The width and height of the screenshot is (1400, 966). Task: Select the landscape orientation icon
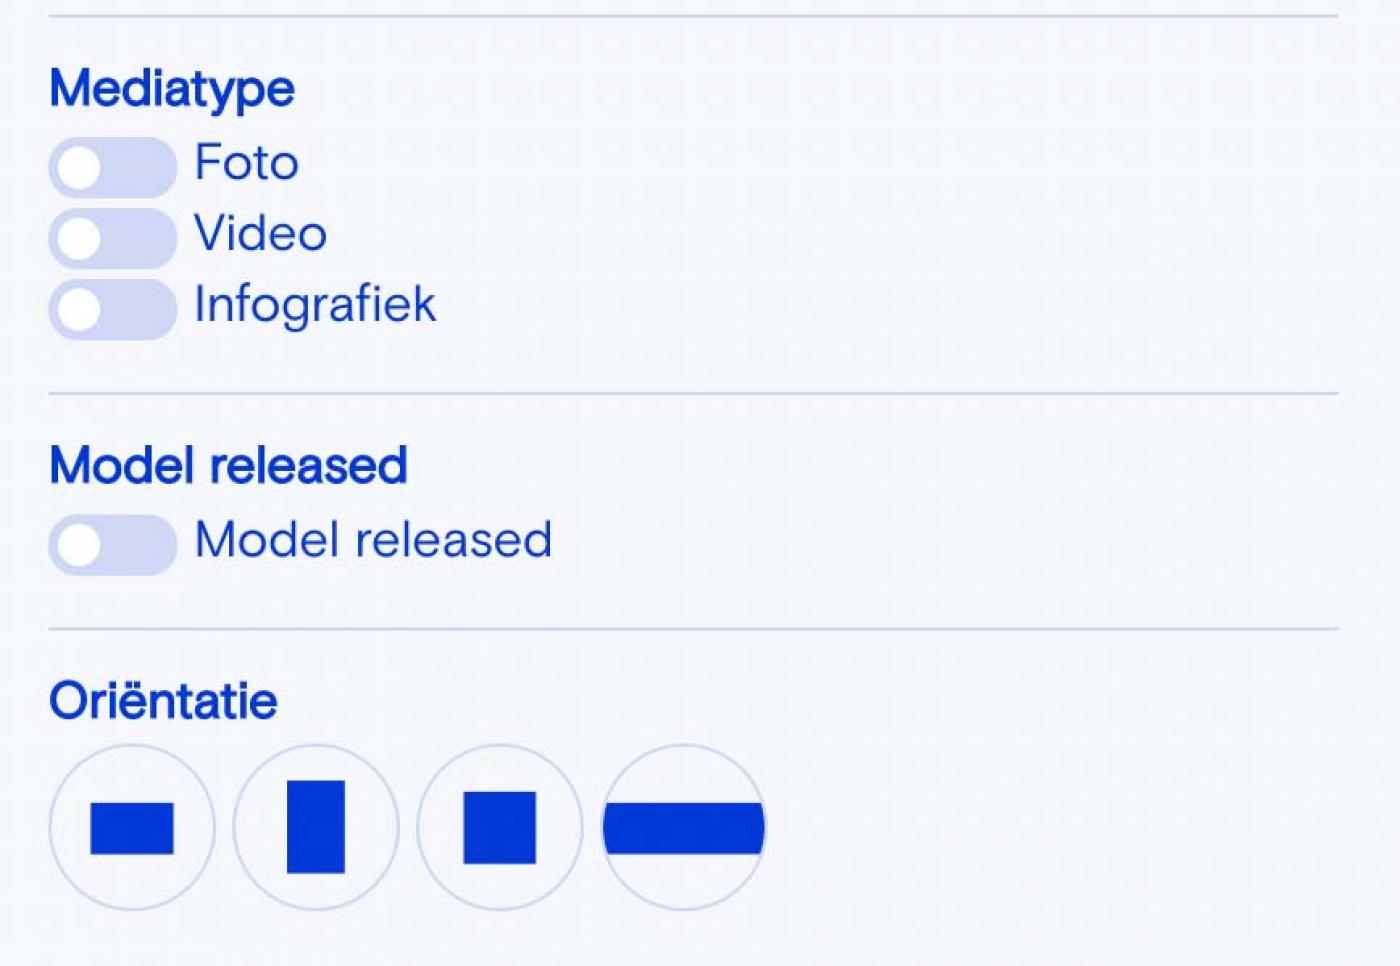point(132,827)
